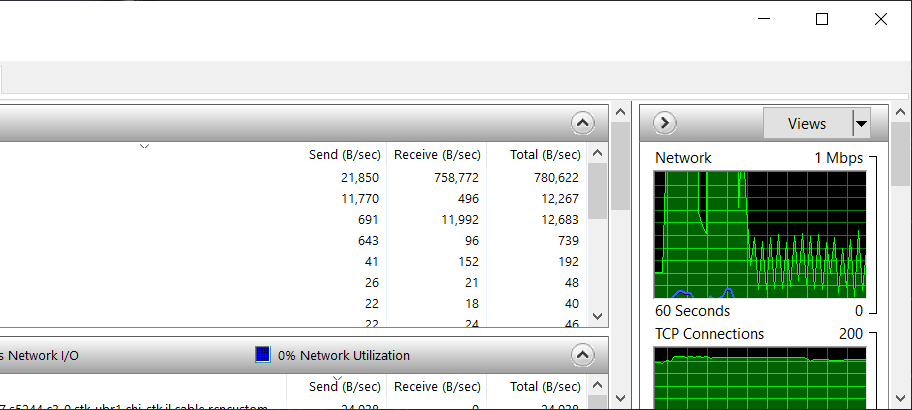This screenshot has width=912, height=410.
Task: Select the receive value 758,772
Action: tap(457, 177)
